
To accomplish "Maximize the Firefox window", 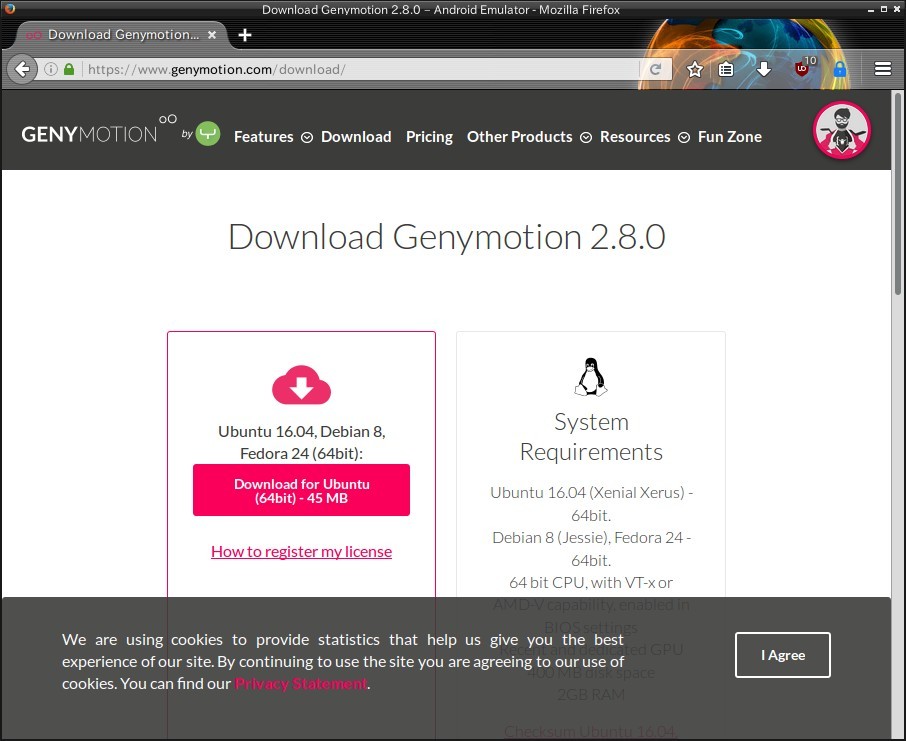I will [883, 9].
